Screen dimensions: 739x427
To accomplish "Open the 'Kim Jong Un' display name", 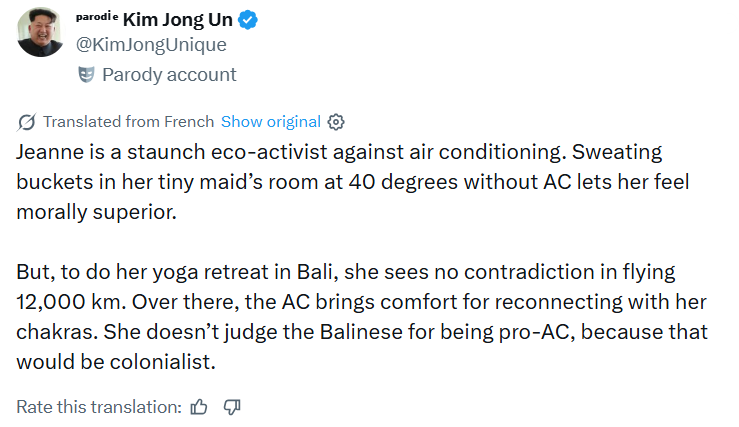I will 178,20.
